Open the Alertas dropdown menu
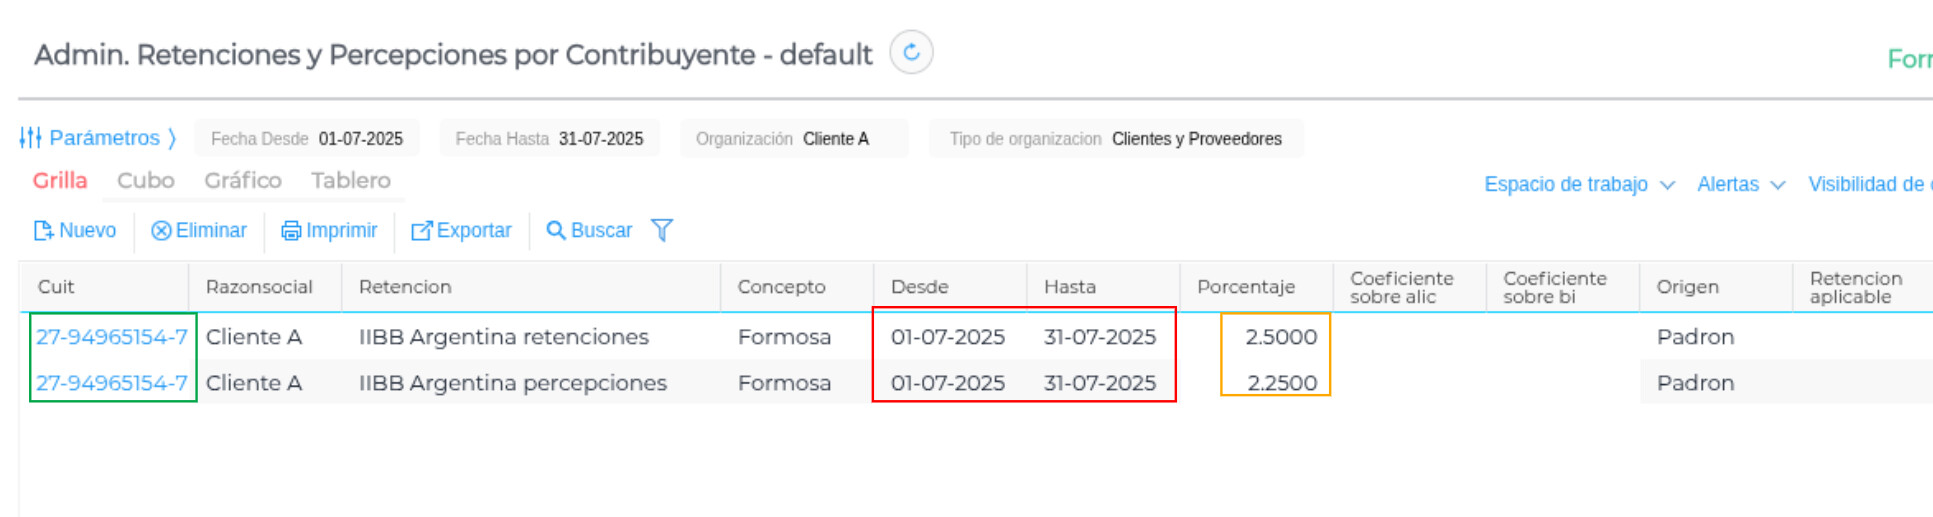Screen dimensions: 1933x517 coord(1740,185)
